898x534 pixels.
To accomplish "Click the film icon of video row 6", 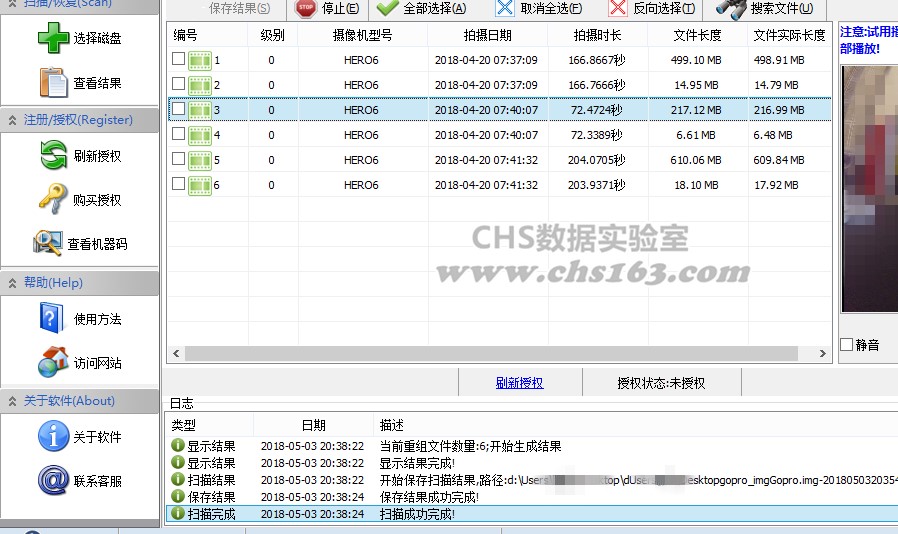I will 200,184.
